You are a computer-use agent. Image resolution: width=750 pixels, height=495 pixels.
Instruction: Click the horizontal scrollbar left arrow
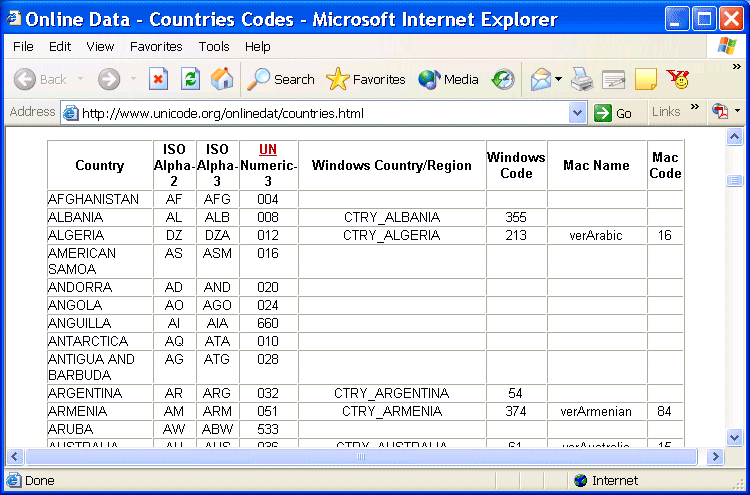click(14, 456)
